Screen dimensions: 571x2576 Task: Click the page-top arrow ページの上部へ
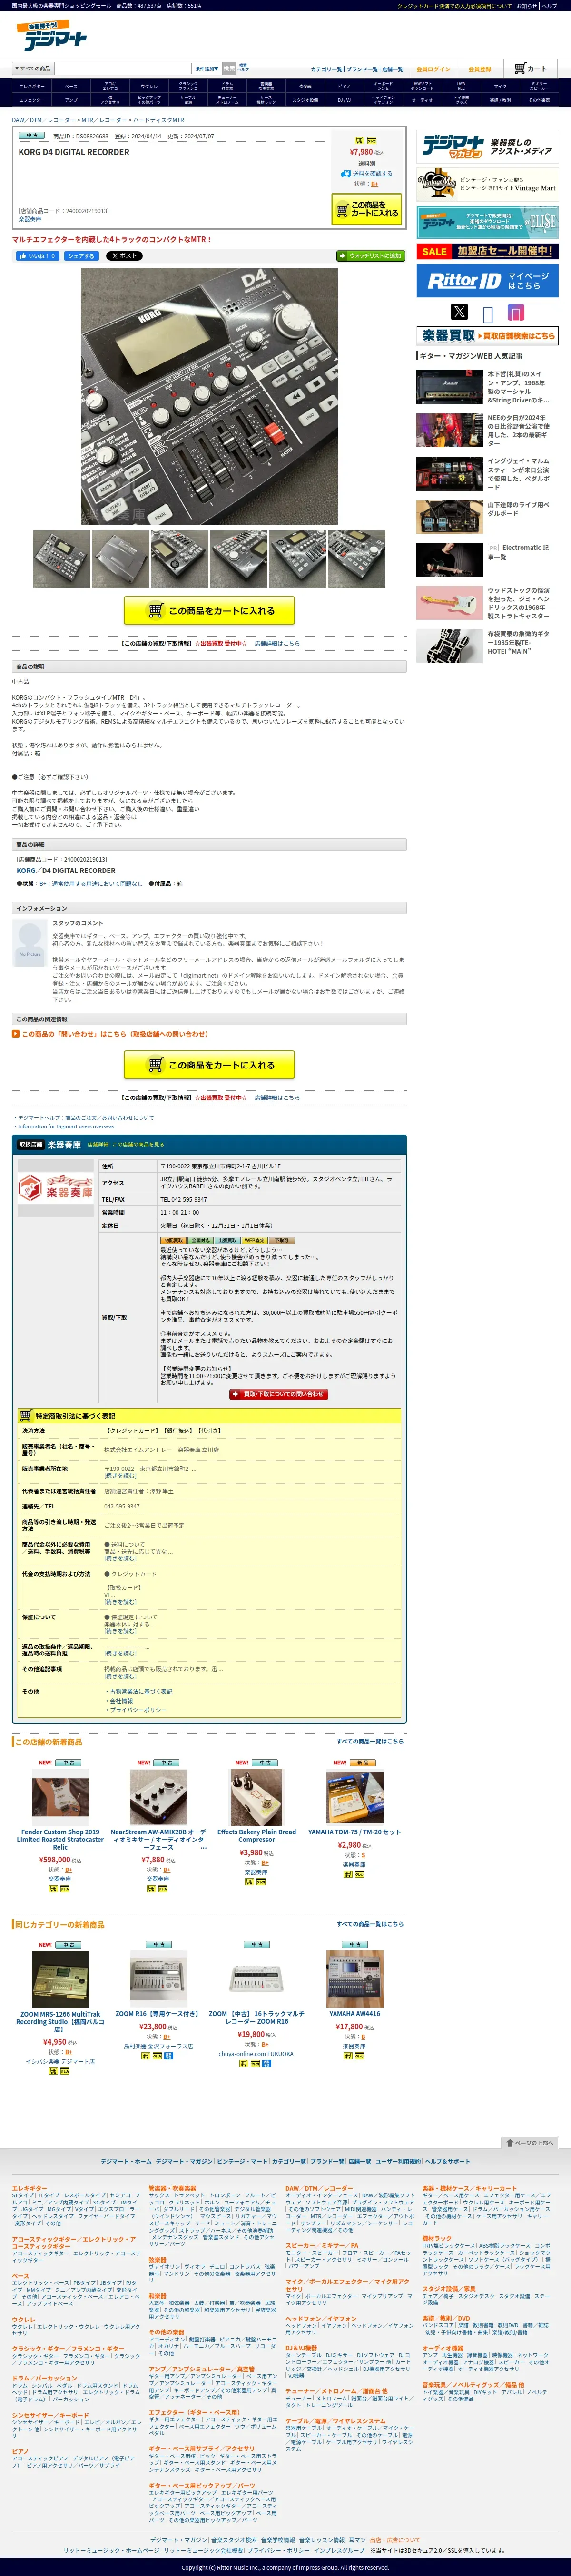[529, 2142]
